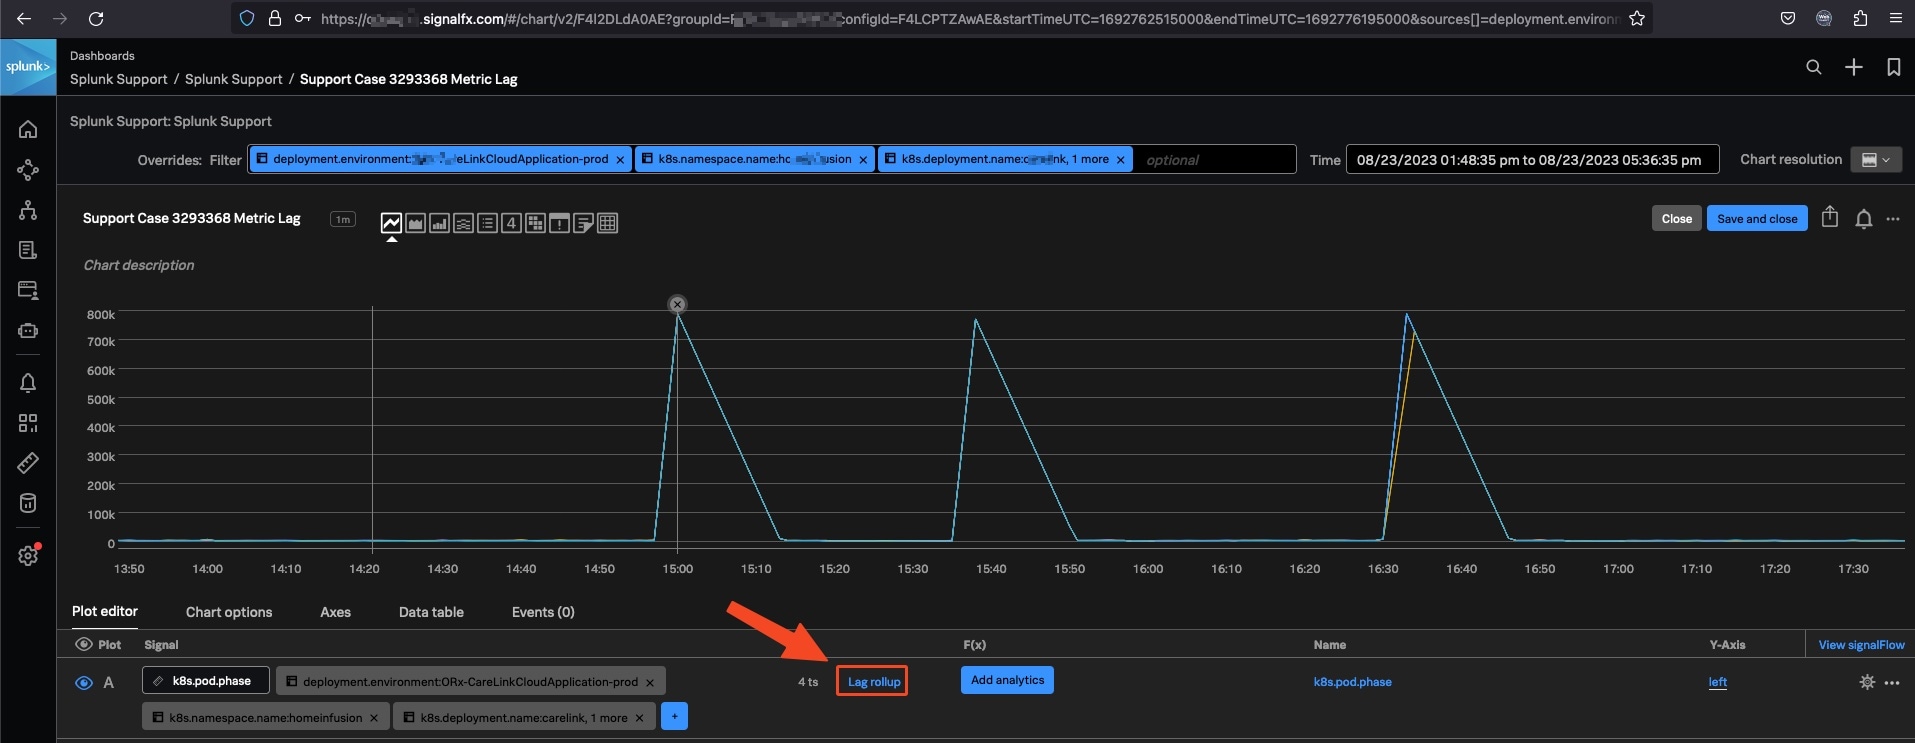The width and height of the screenshot is (1915, 743).
Task: Remove deployment.environment override filter chip
Action: tap(620, 160)
